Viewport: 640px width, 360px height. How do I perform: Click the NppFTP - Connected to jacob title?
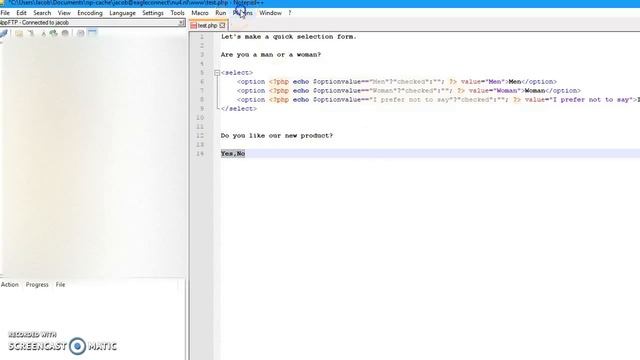click(35, 23)
